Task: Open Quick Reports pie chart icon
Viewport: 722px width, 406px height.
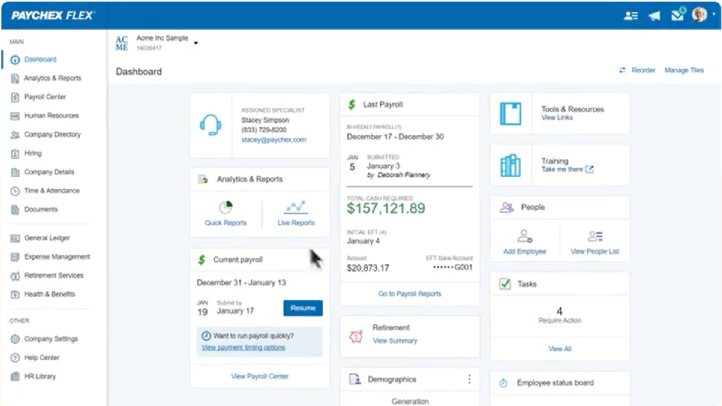Action: pos(226,208)
